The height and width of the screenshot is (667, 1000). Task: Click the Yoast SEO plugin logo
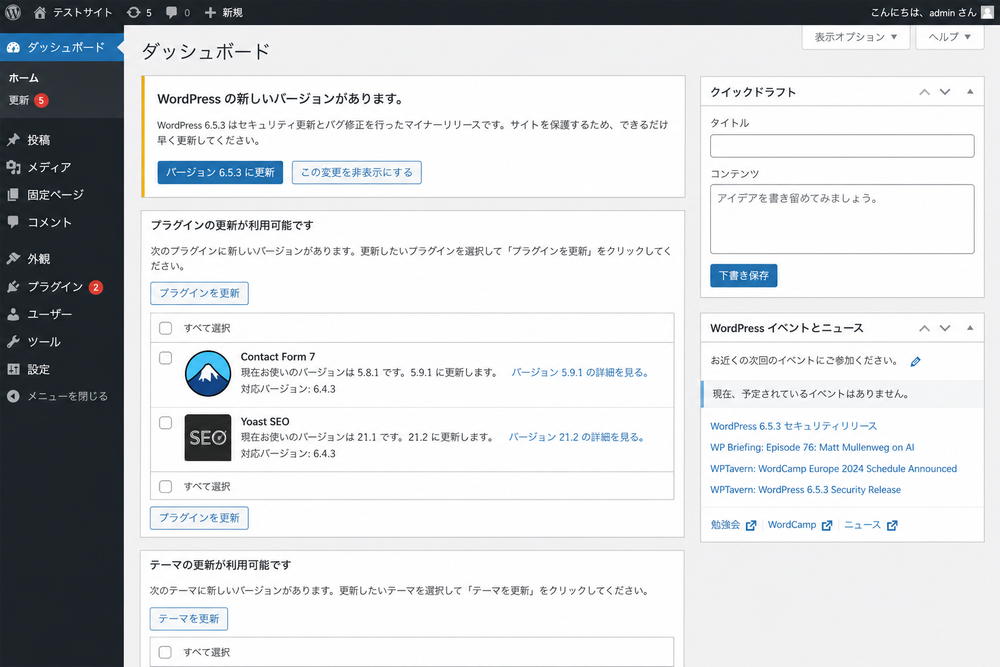[208, 437]
